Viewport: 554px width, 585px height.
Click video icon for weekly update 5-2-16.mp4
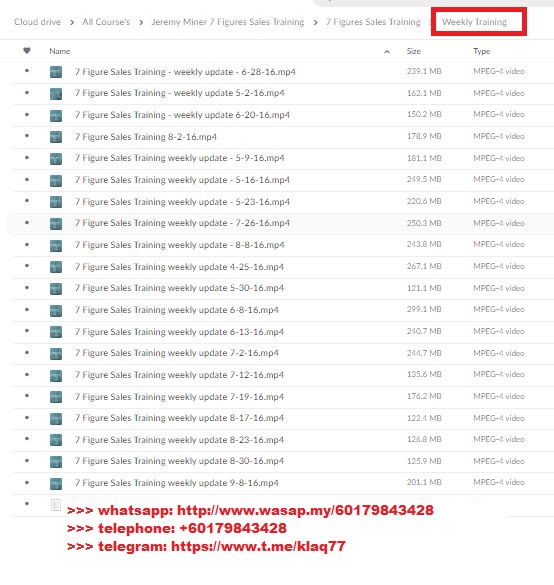click(x=56, y=94)
